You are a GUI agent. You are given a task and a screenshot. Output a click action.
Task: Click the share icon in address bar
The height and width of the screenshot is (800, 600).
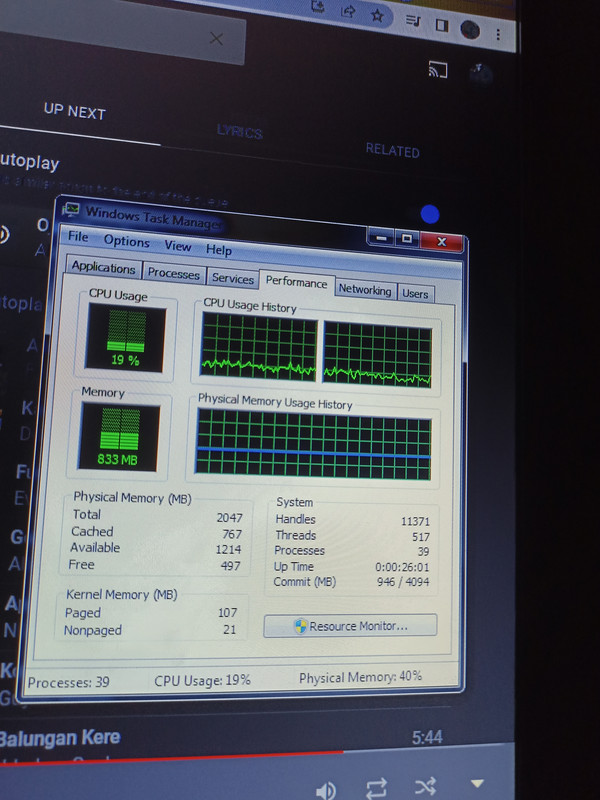348,10
